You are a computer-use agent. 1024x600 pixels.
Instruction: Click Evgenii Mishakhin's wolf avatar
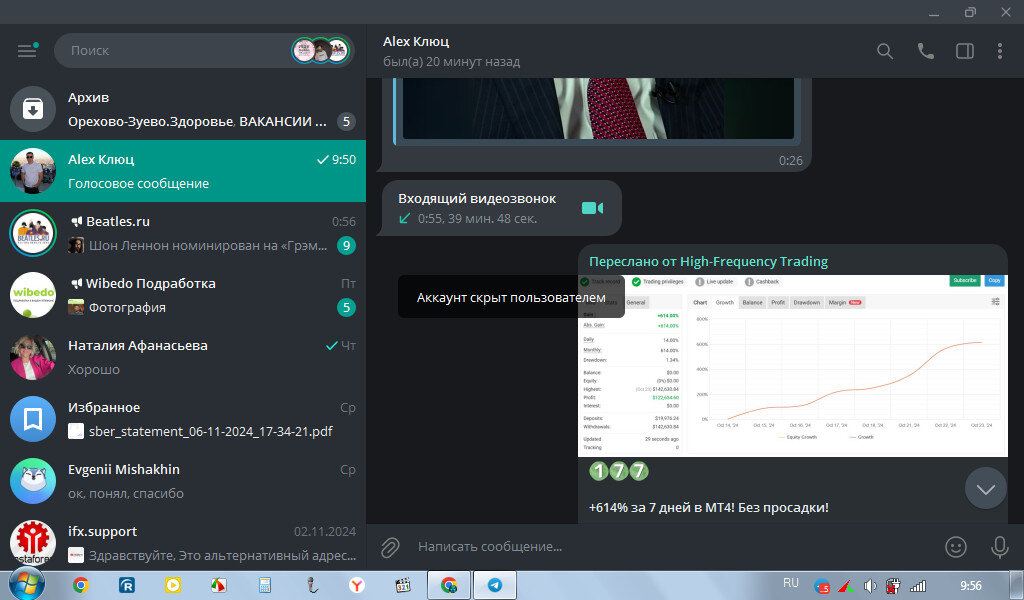click(33, 481)
